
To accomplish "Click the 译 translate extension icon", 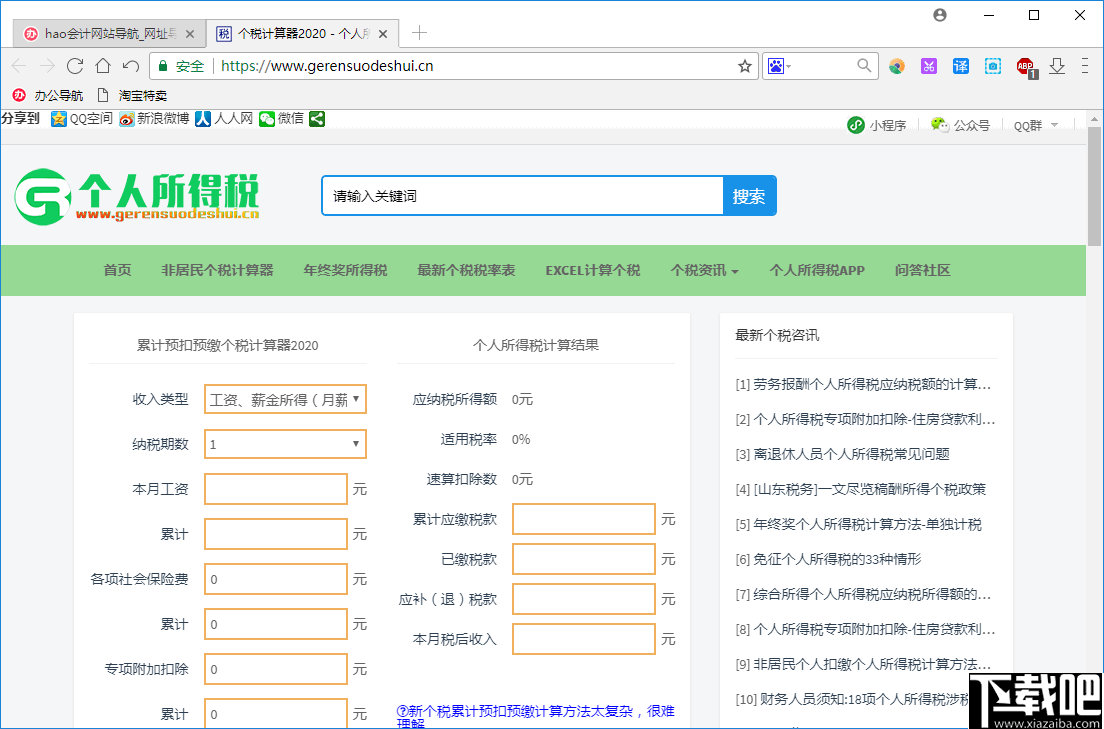I will [960, 66].
